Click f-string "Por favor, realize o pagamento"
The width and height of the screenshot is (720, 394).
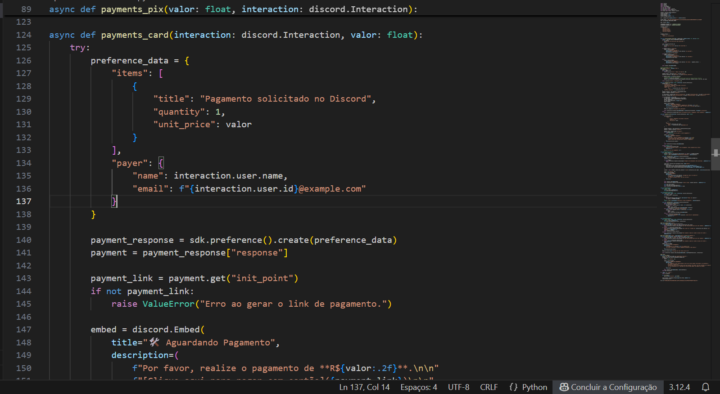pos(285,368)
